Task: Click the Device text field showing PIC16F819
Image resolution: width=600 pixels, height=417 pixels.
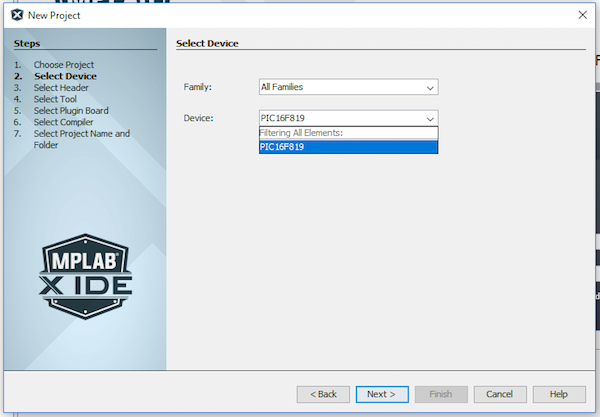Action: [x=340, y=118]
